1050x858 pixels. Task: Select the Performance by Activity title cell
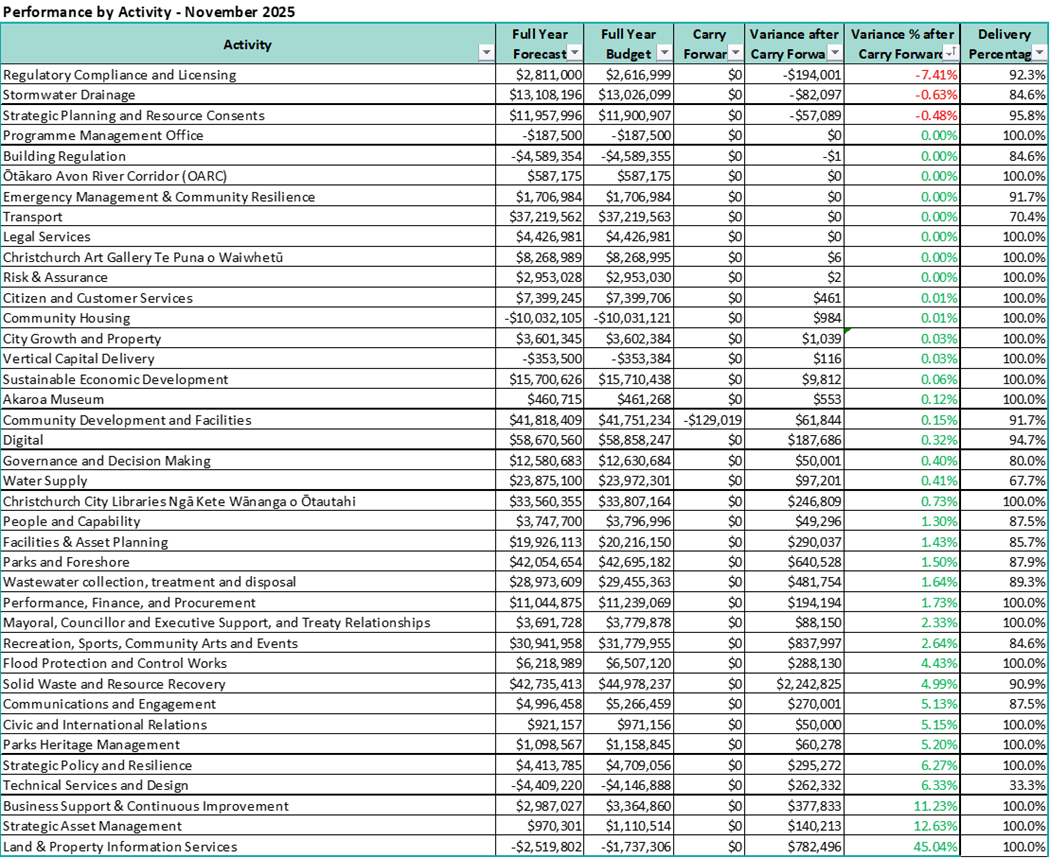point(150,12)
